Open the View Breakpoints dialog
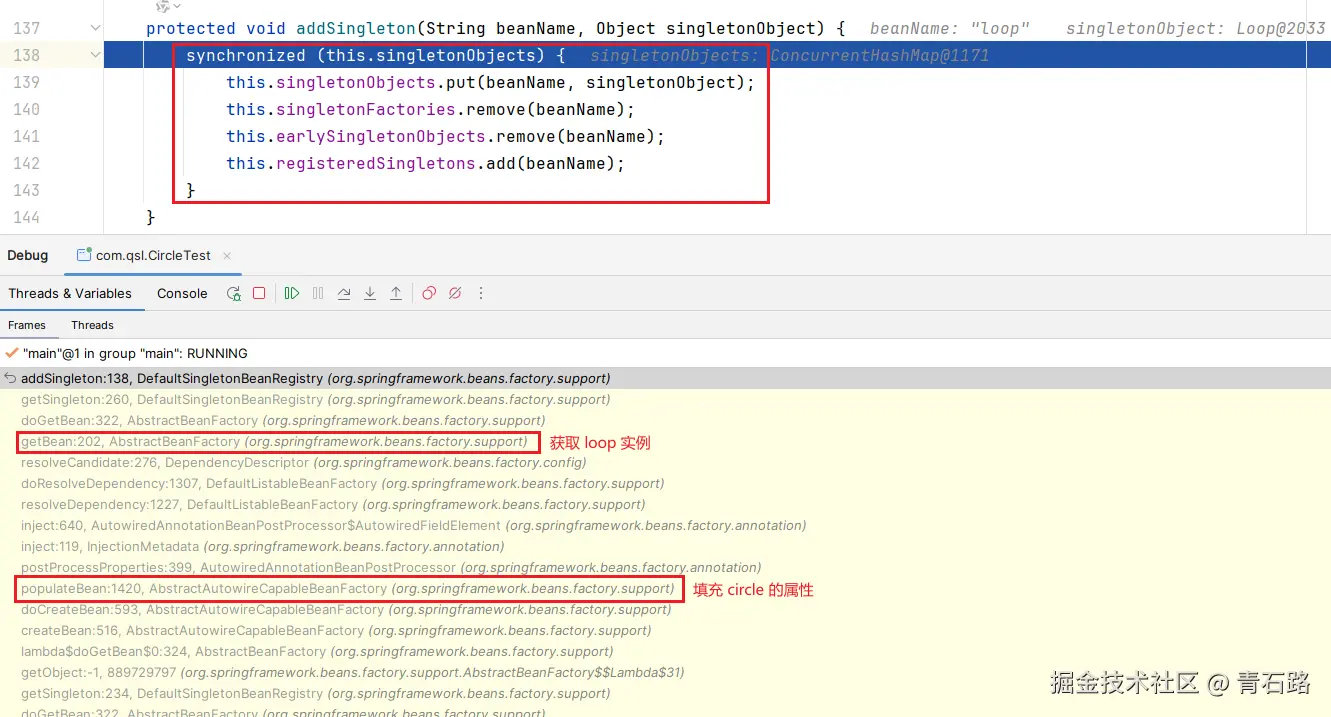Screen dimensions: 1331x717 [x=429, y=293]
